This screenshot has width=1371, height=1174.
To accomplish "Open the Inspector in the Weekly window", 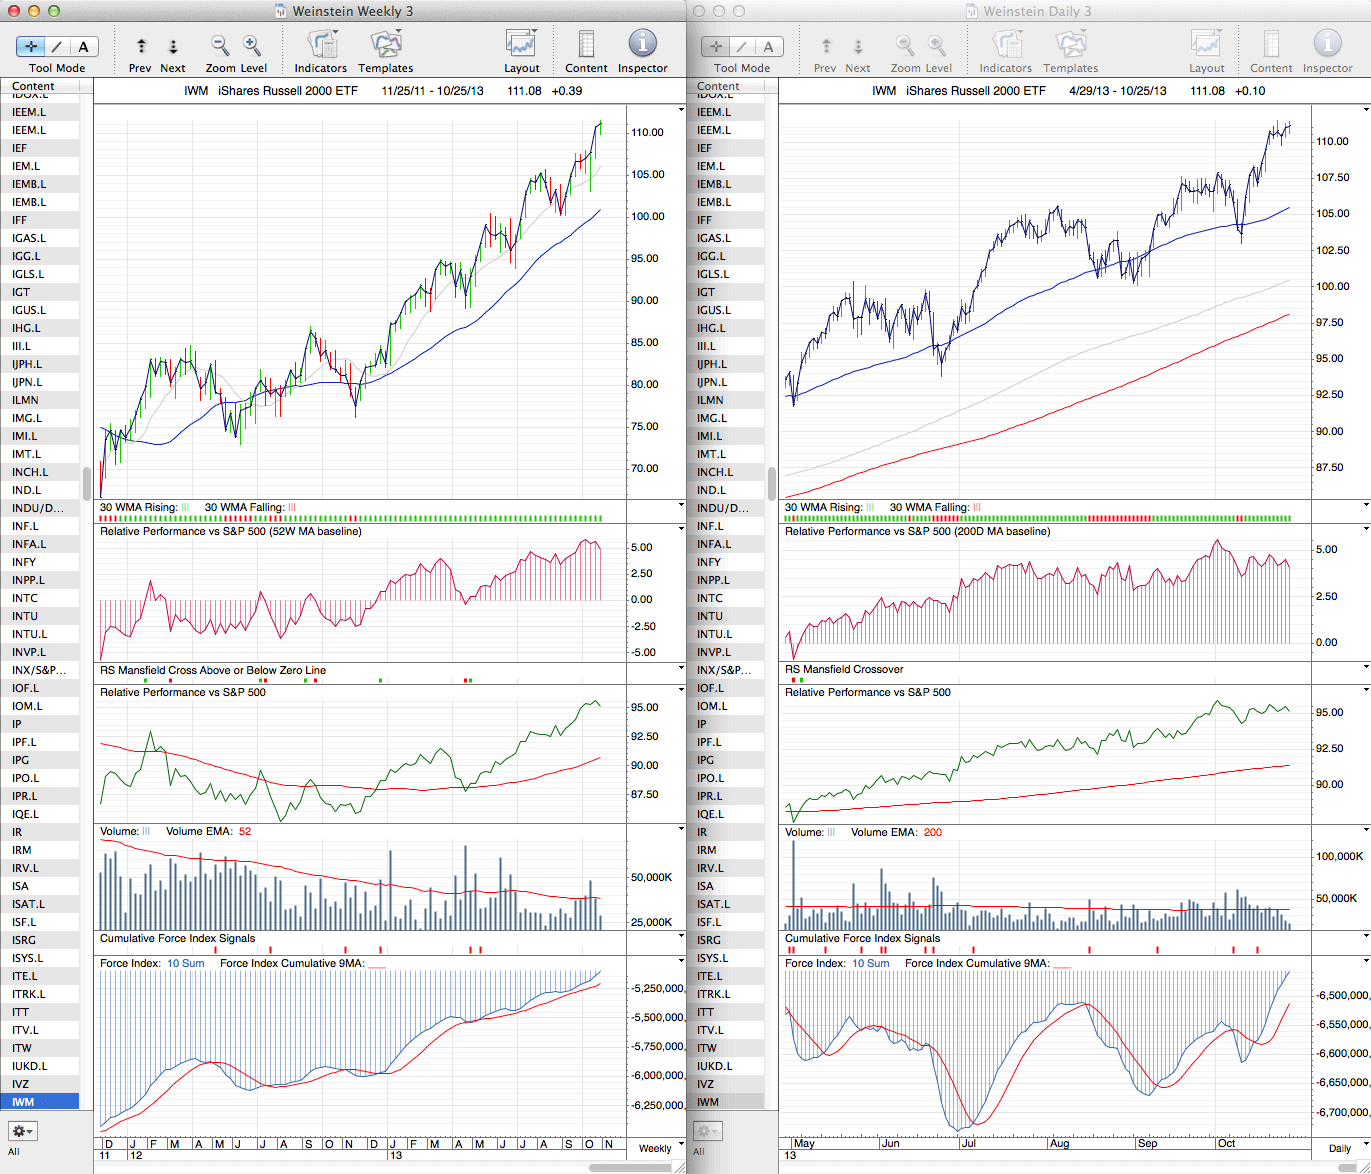I will [x=642, y=45].
